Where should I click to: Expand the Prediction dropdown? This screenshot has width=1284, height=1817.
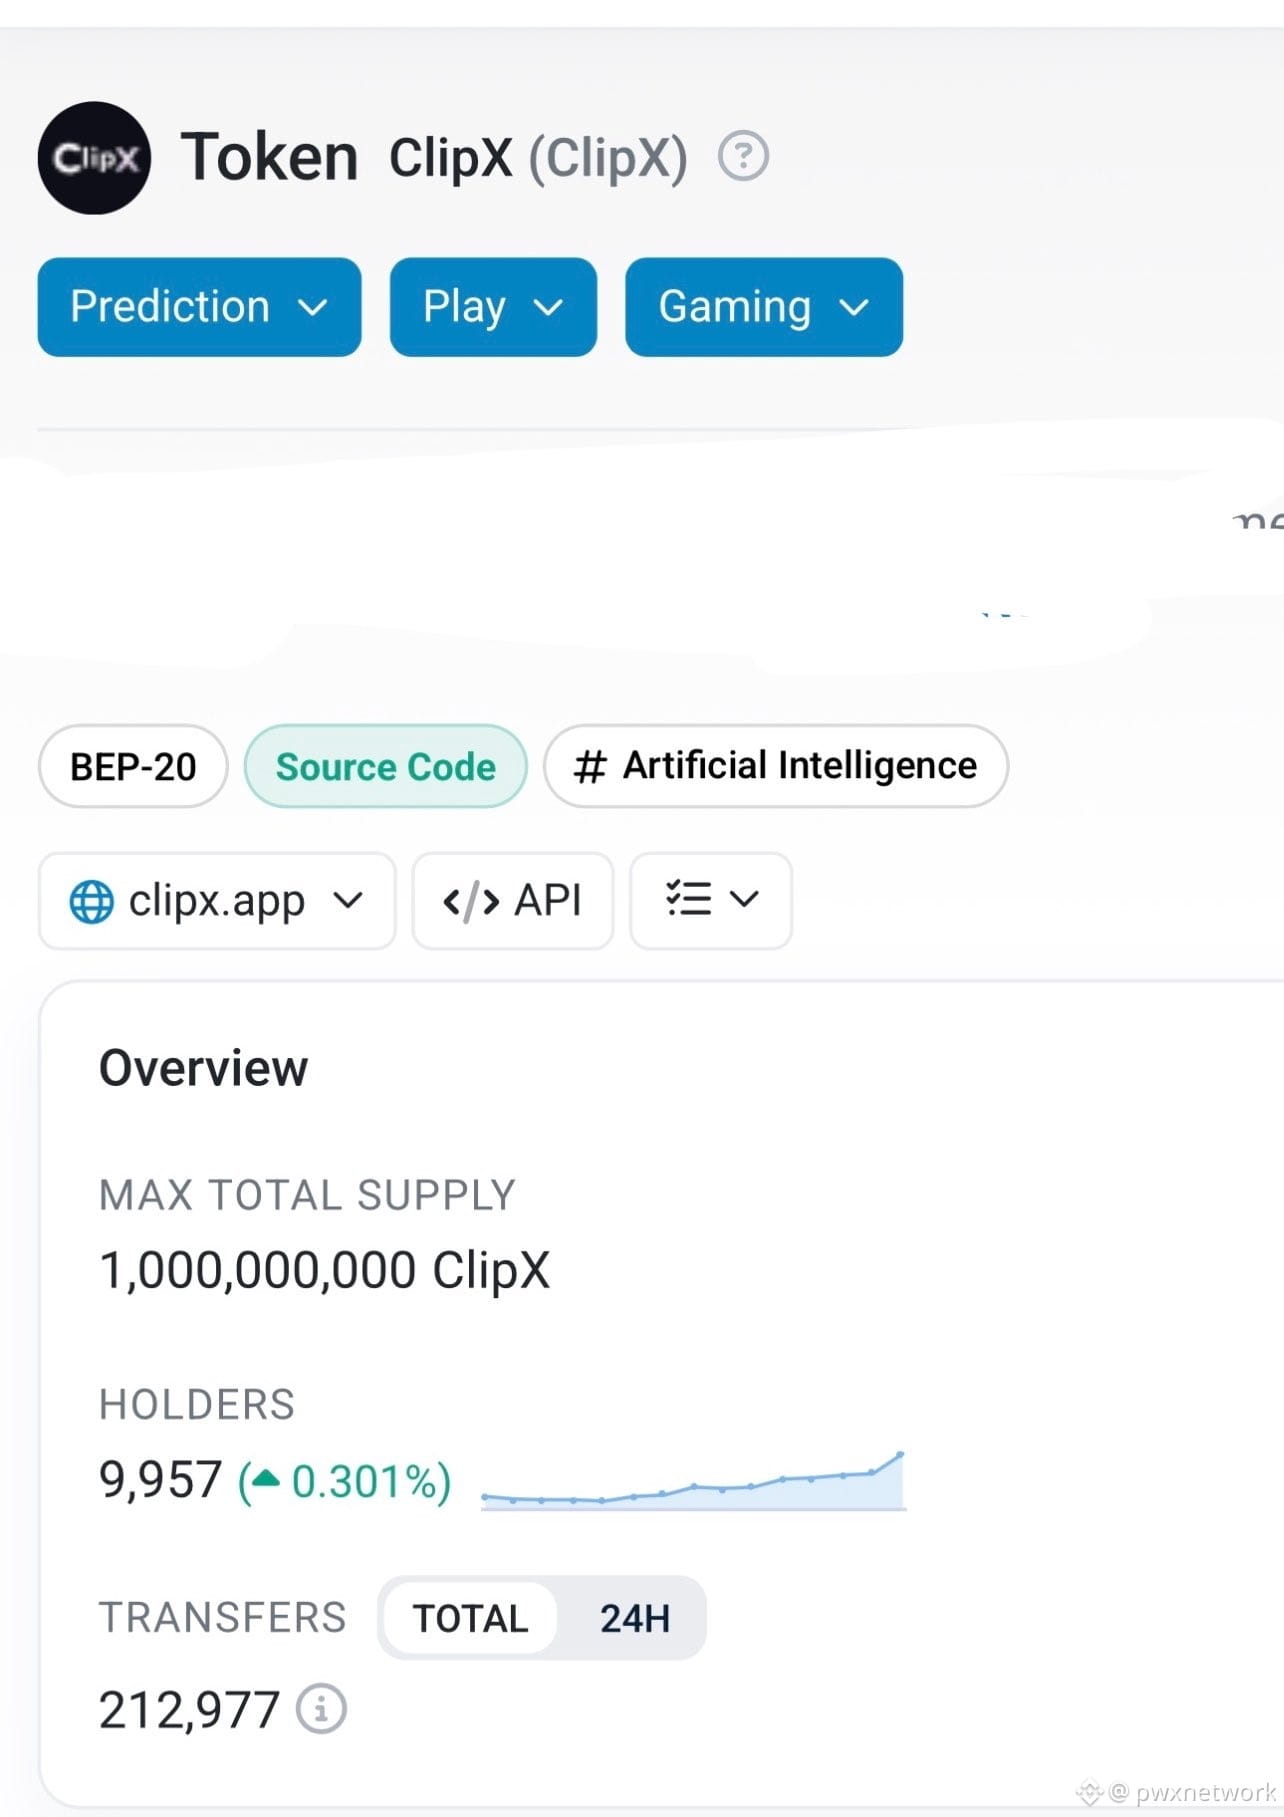point(199,306)
